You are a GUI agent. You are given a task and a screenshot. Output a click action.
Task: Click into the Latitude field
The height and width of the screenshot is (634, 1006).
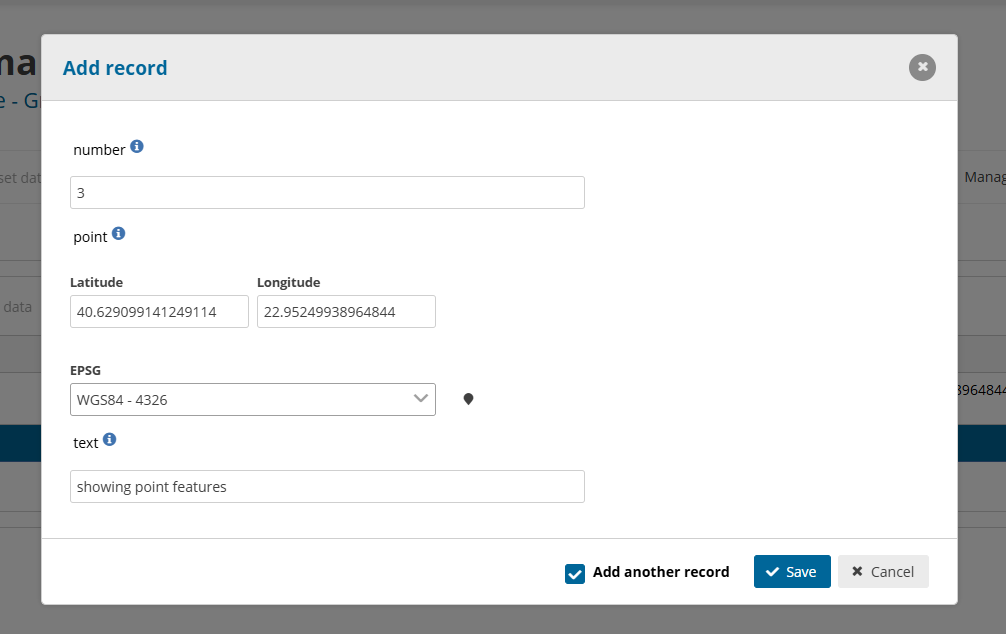pyautogui.click(x=159, y=312)
